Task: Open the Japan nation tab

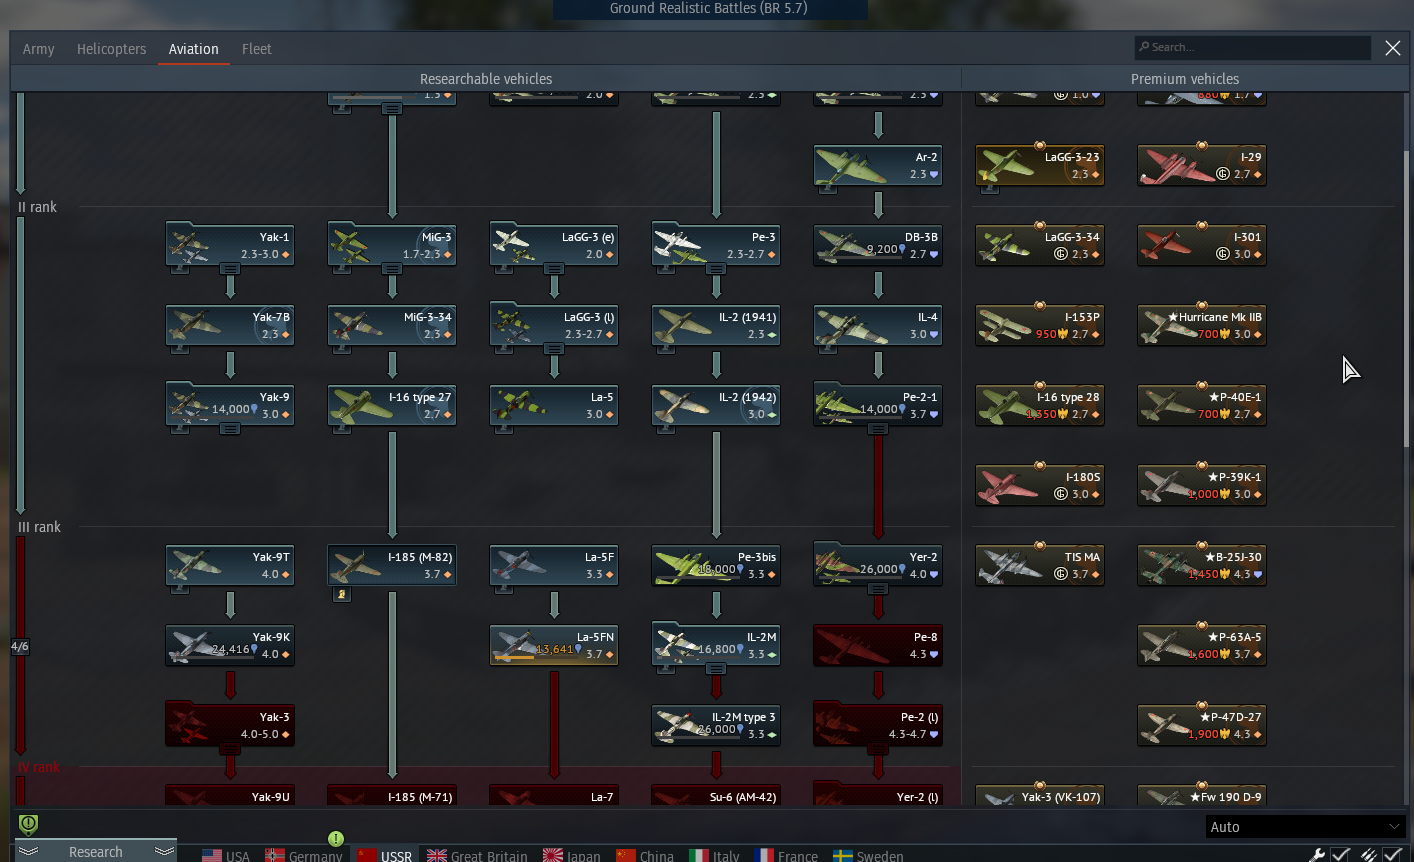Action: pos(572,855)
